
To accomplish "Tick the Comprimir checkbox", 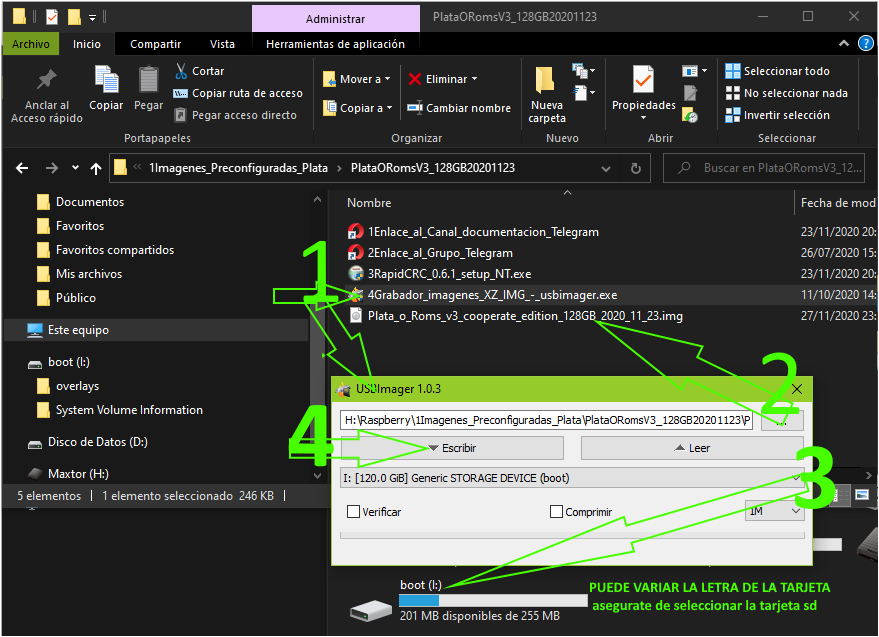I will point(556,512).
